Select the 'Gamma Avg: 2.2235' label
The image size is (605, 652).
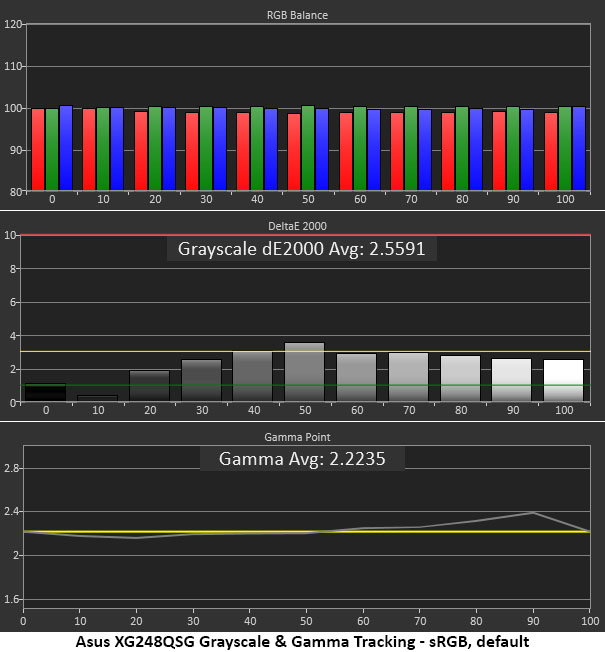coord(302,459)
